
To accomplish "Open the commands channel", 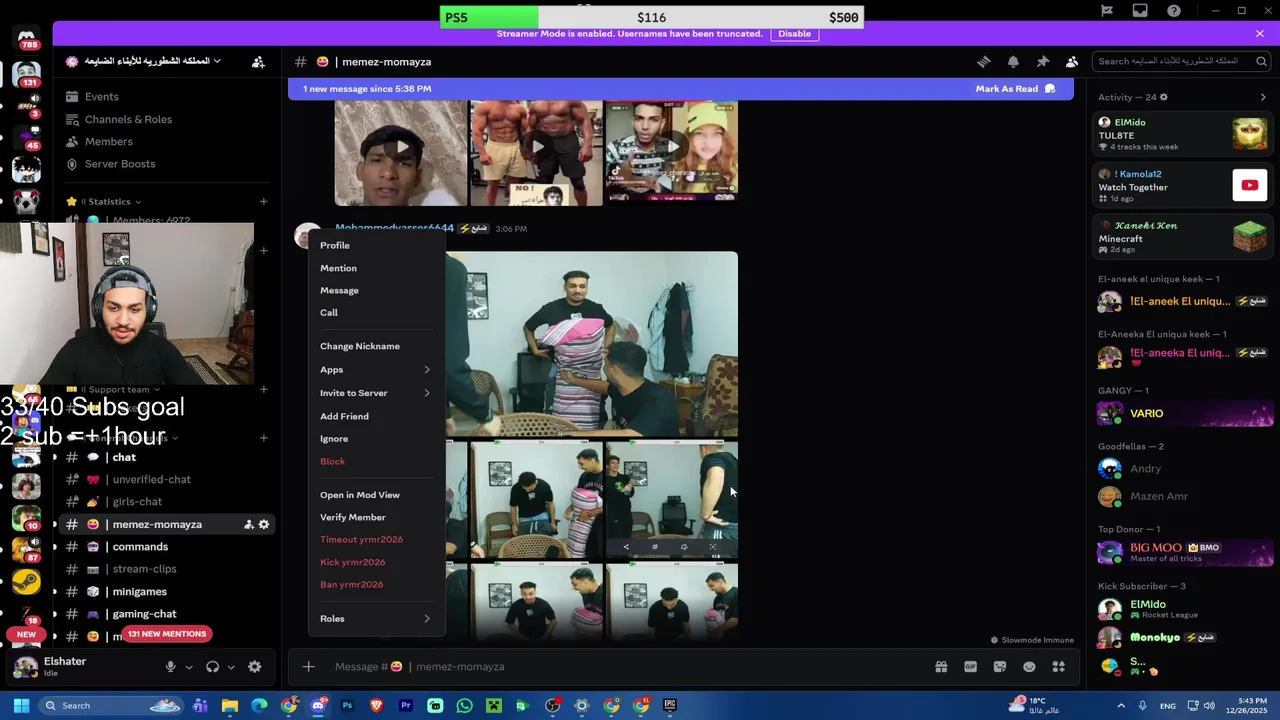I will [140, 547].
